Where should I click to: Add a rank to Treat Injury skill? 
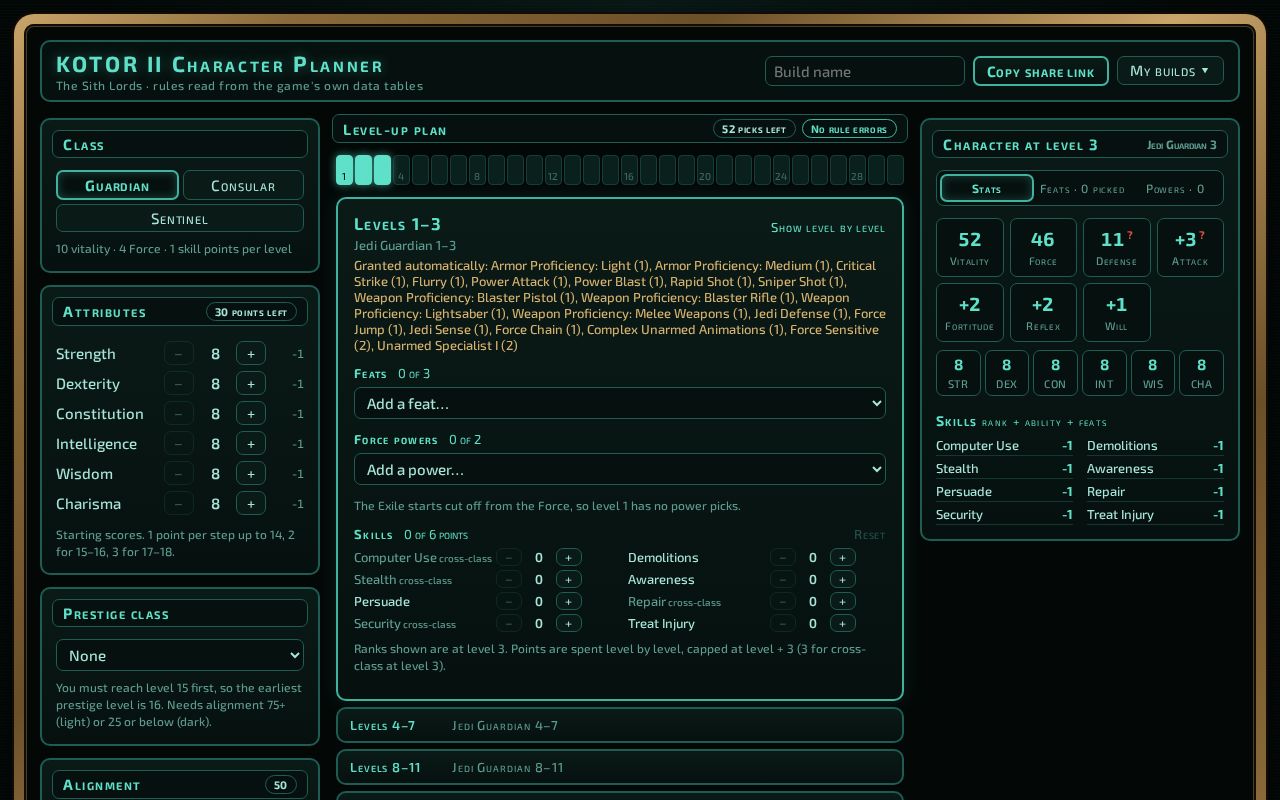[x=842, y=623]
